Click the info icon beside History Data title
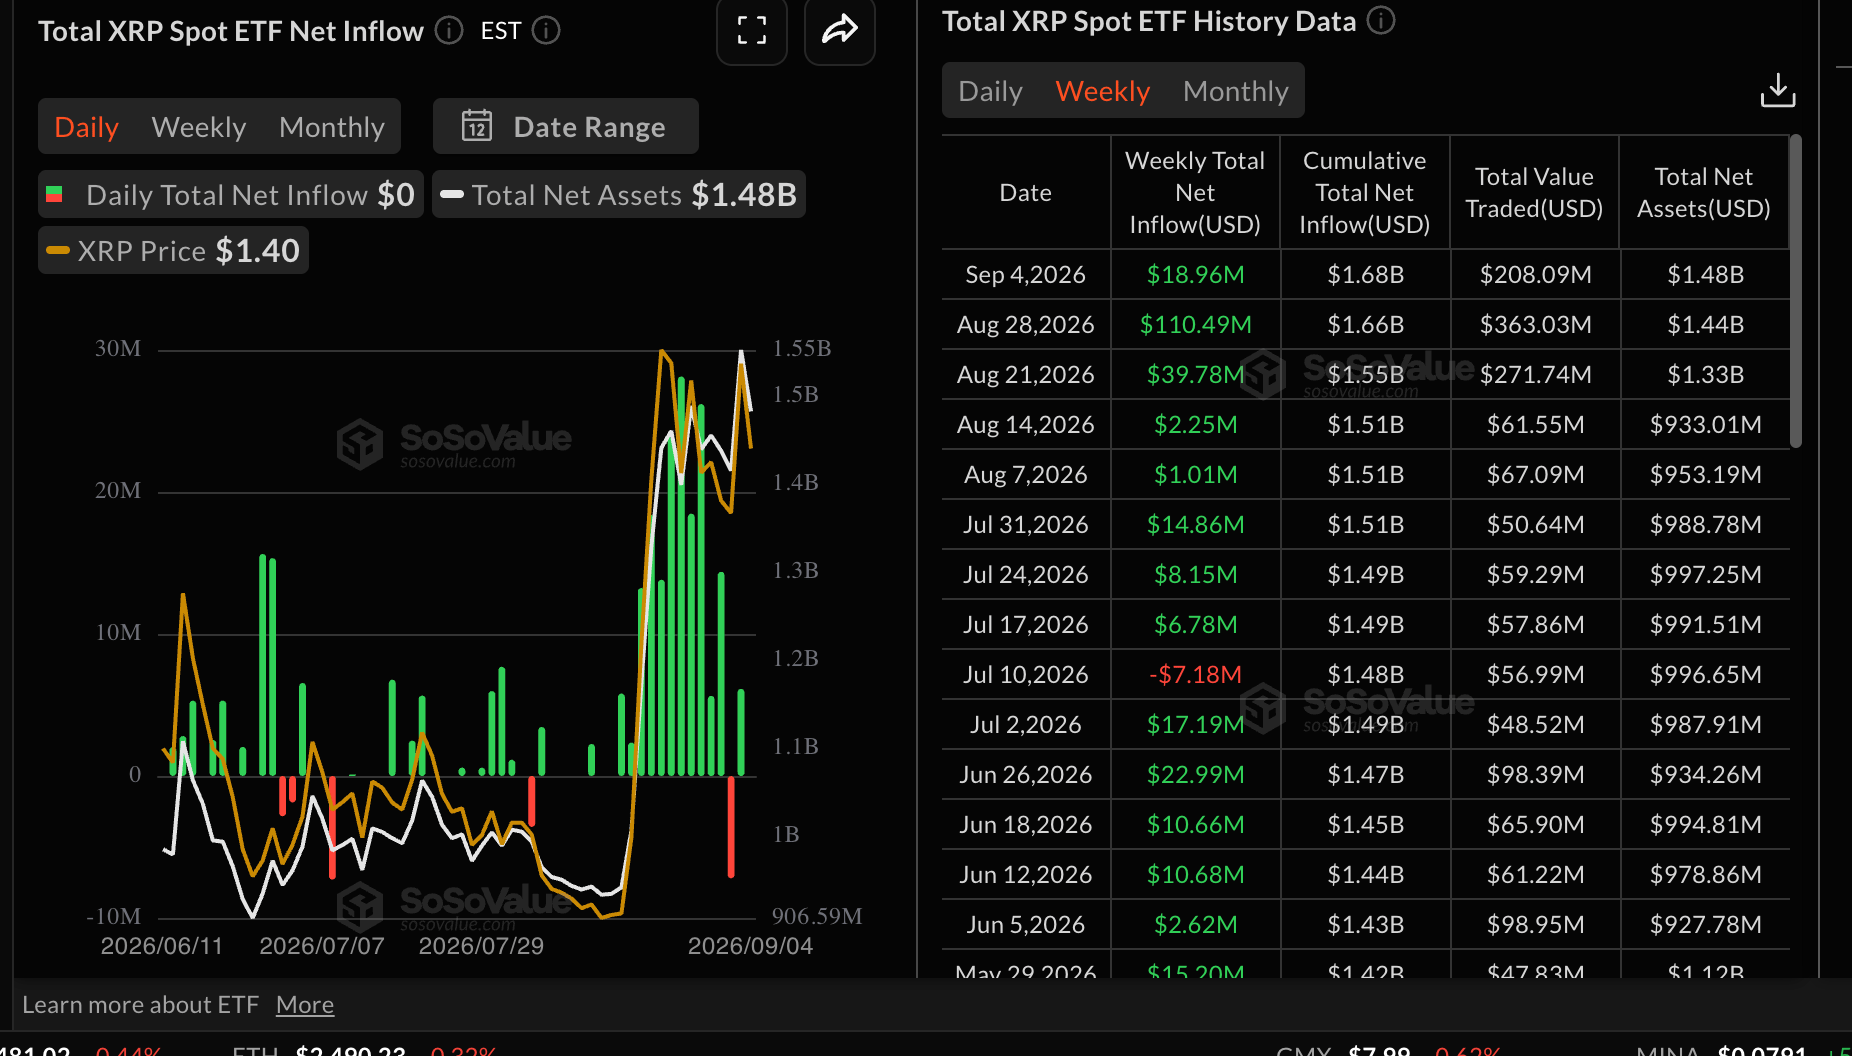 pos(1381,21)
